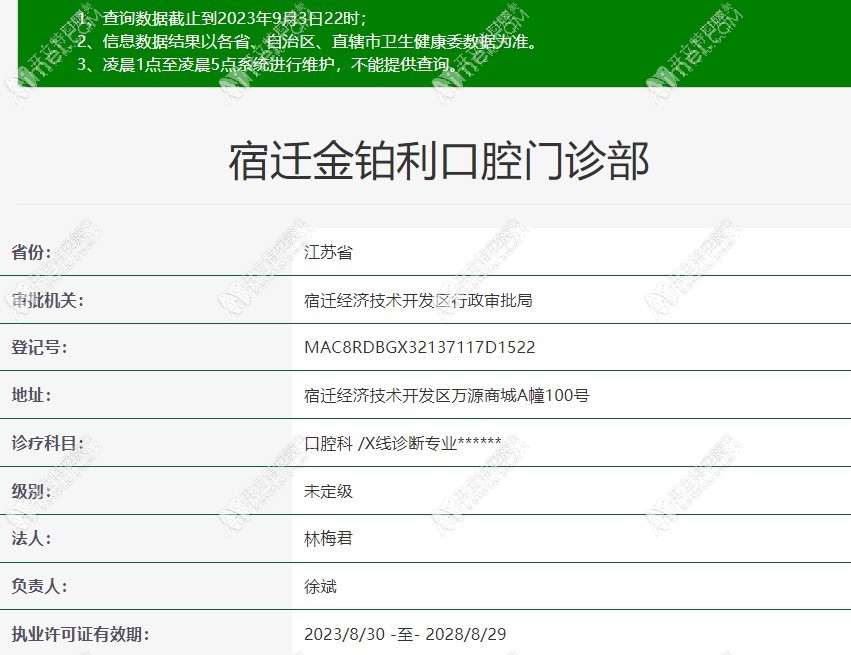Click validity period 2023/8/30 -至- 2028/8/29

(405, 634)
